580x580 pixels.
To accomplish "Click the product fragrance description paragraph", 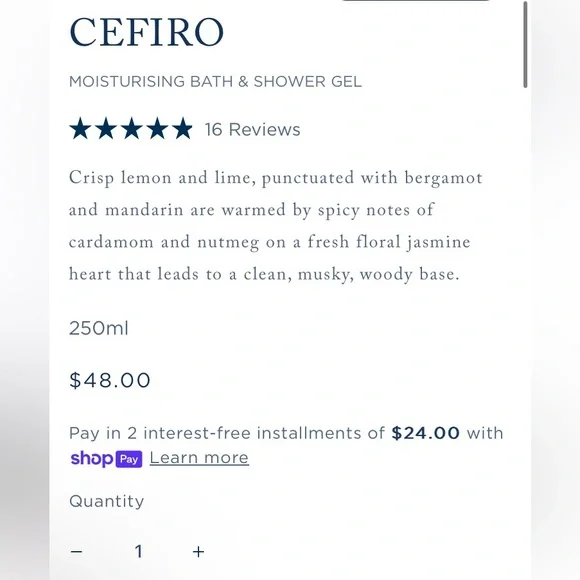I will [x=276, y=226].
